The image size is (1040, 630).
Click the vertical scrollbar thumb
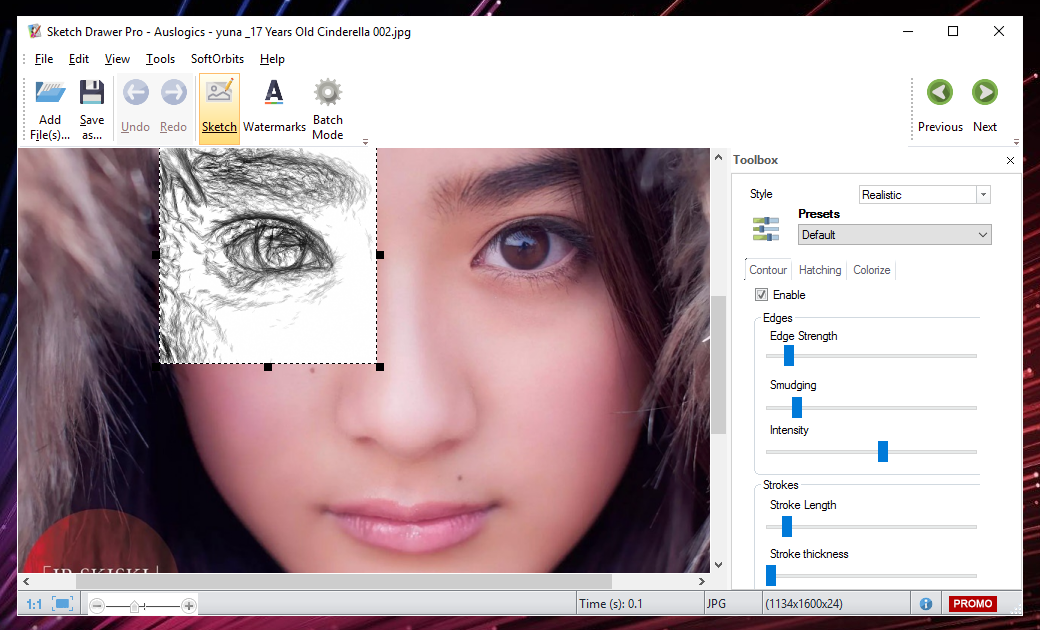[x=718, y=365]
